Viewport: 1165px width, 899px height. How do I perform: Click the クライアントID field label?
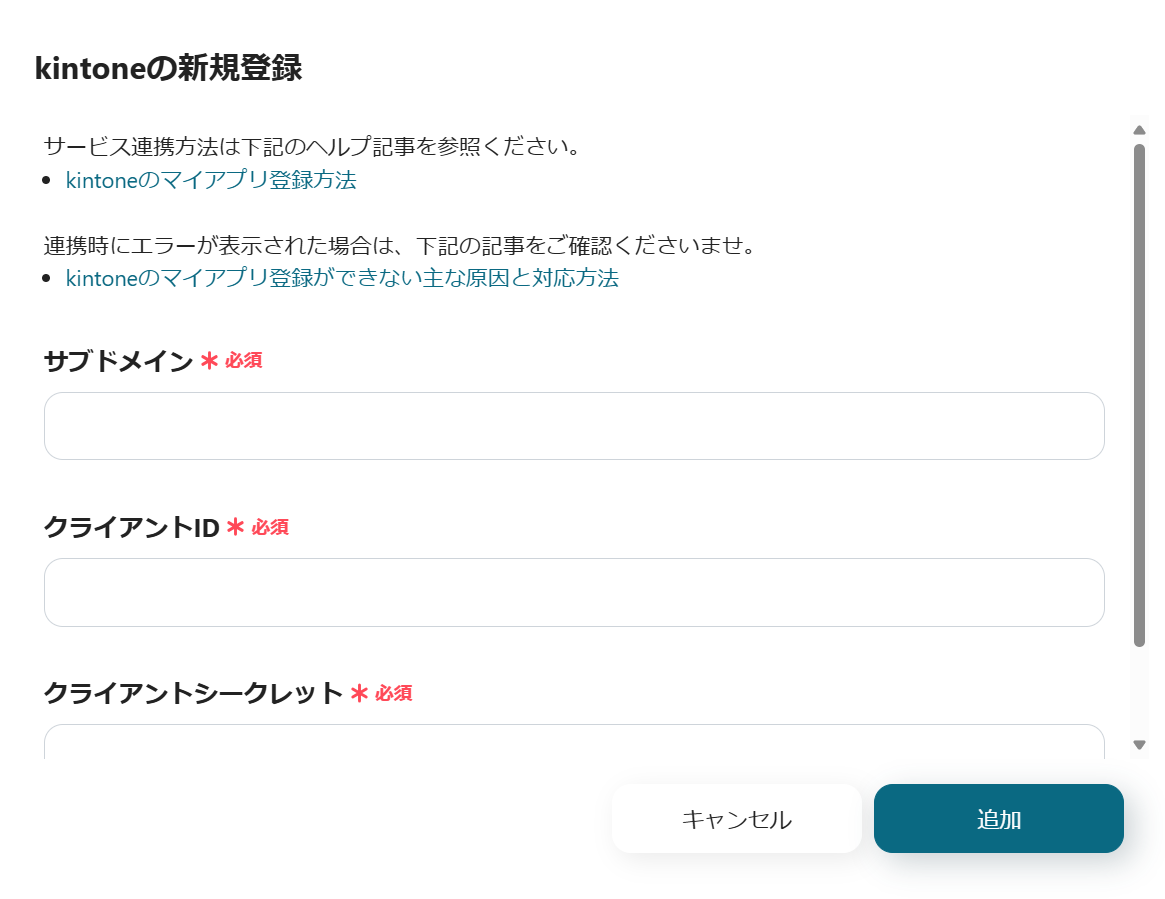pyautogui.click(x=131, y=527)
